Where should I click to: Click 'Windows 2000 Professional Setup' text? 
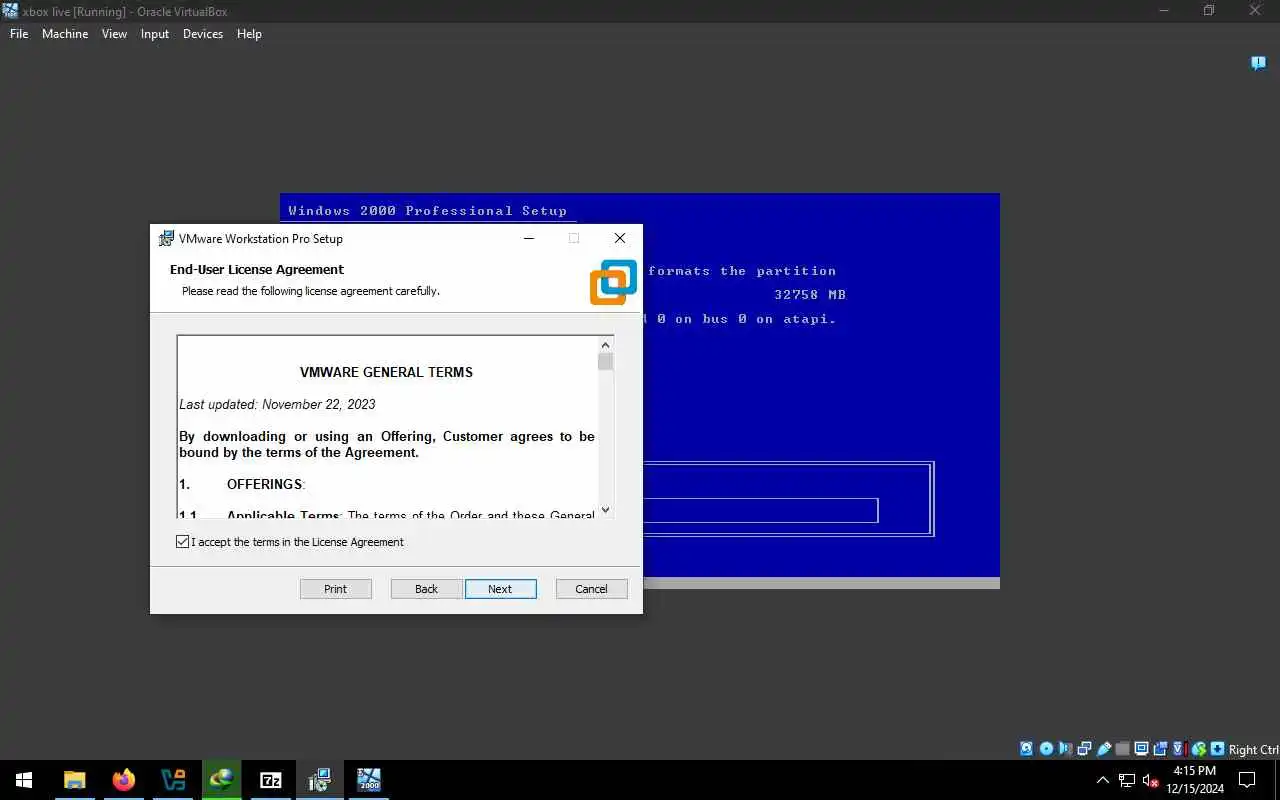428,211
